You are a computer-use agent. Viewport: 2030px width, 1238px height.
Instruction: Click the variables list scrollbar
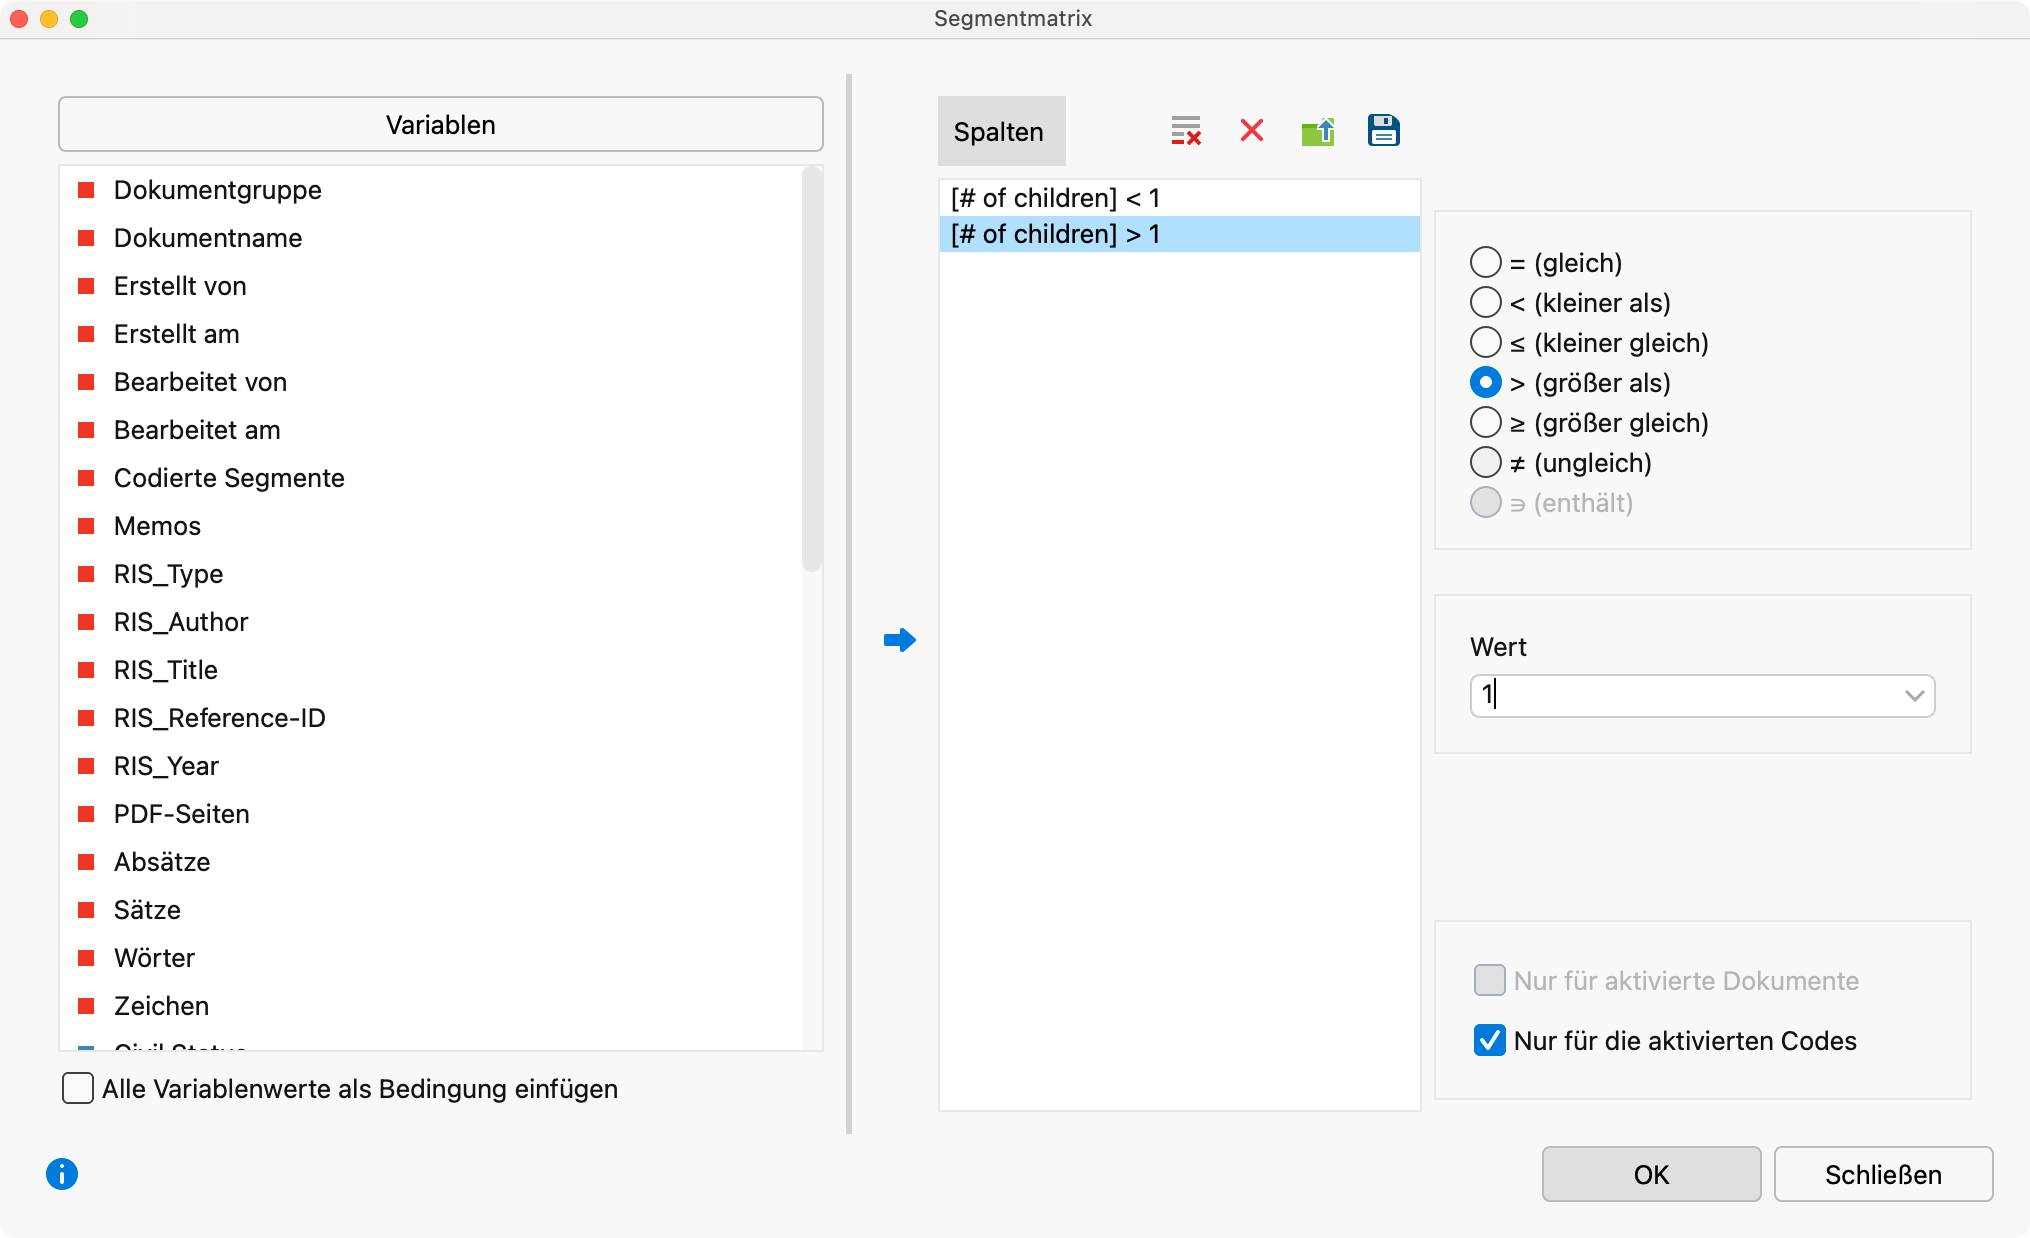pos(812,370)
